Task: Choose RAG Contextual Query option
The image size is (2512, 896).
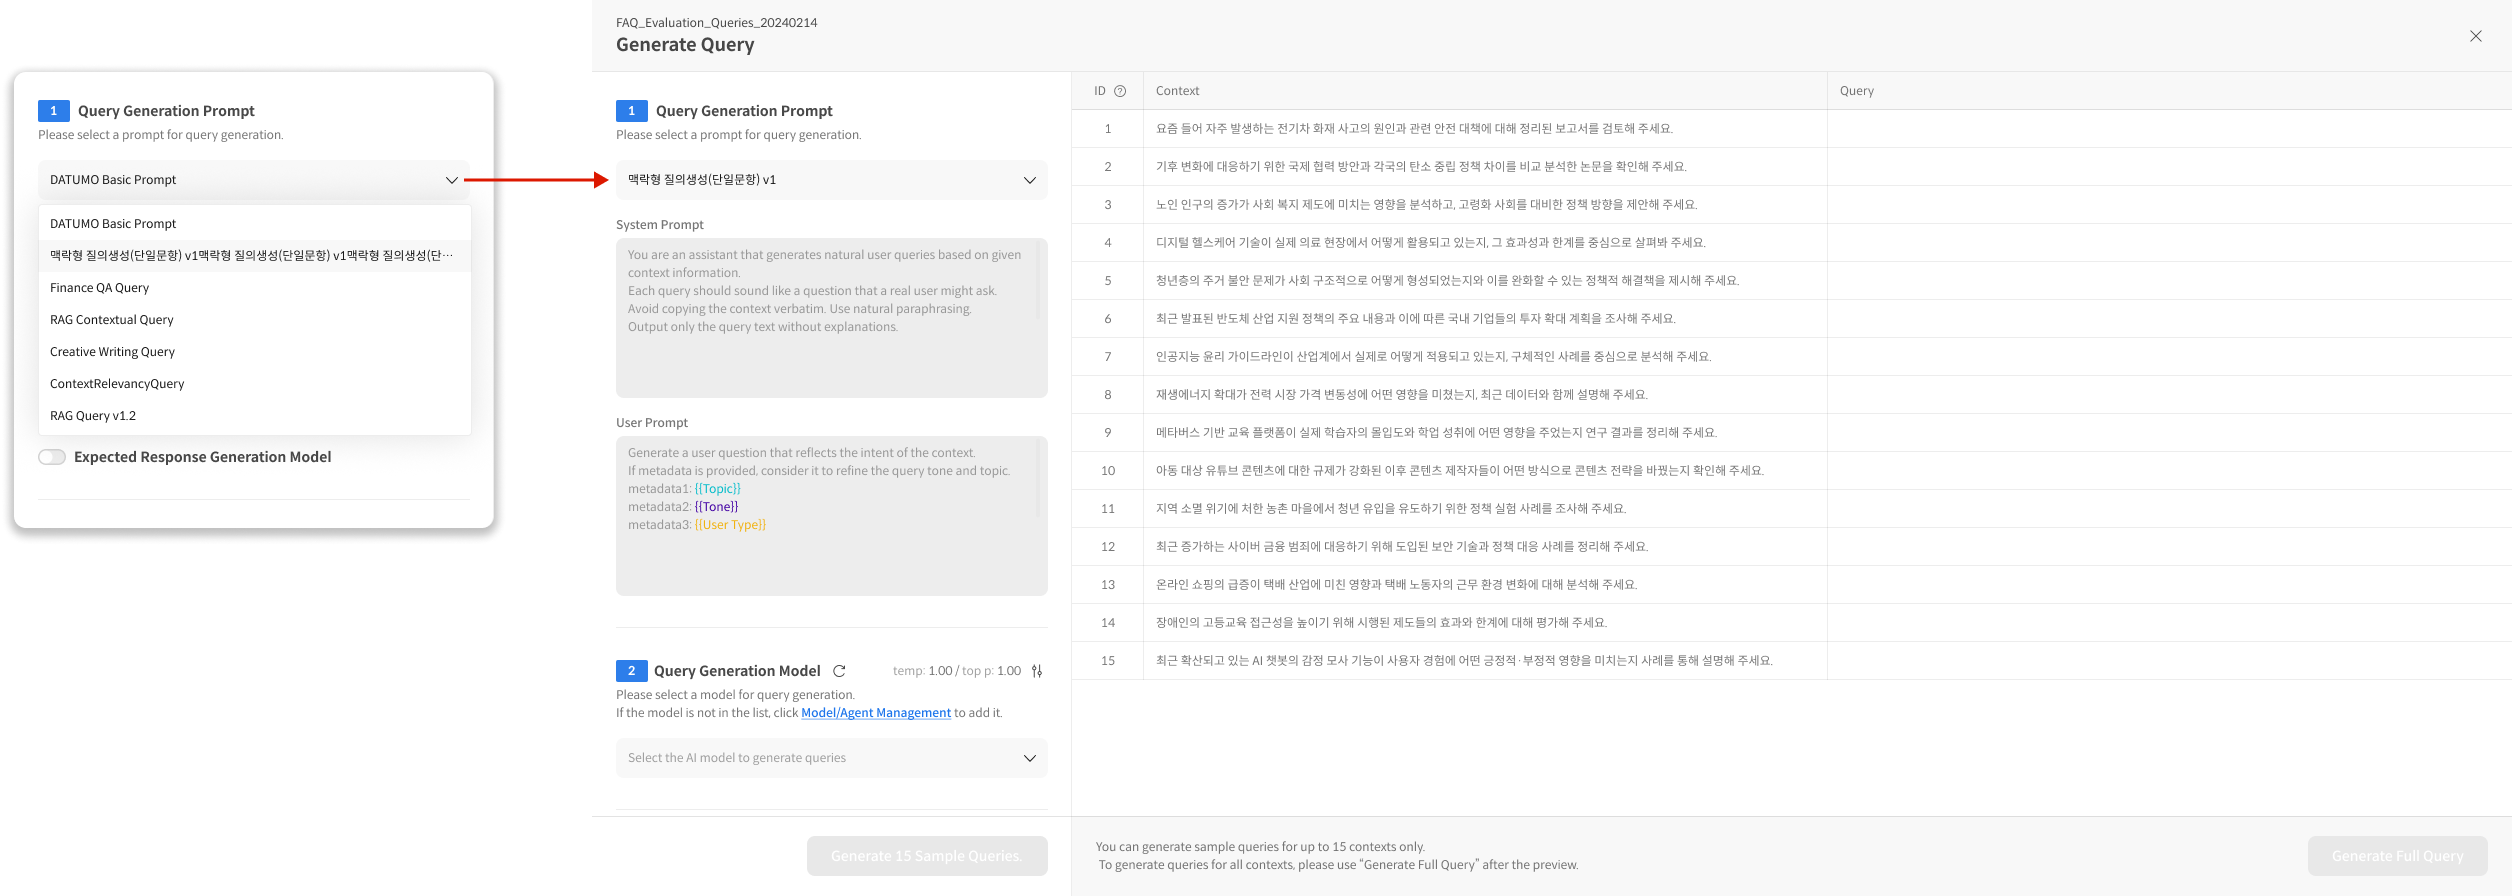Action: [112, 320]
